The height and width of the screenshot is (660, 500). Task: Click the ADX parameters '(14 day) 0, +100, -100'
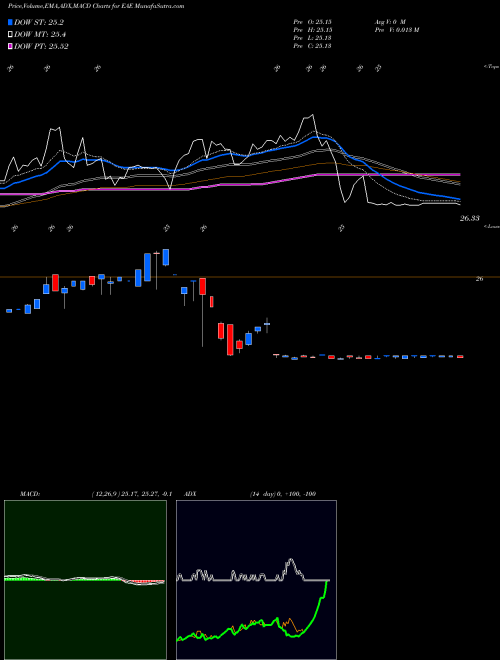click(283, 494)
